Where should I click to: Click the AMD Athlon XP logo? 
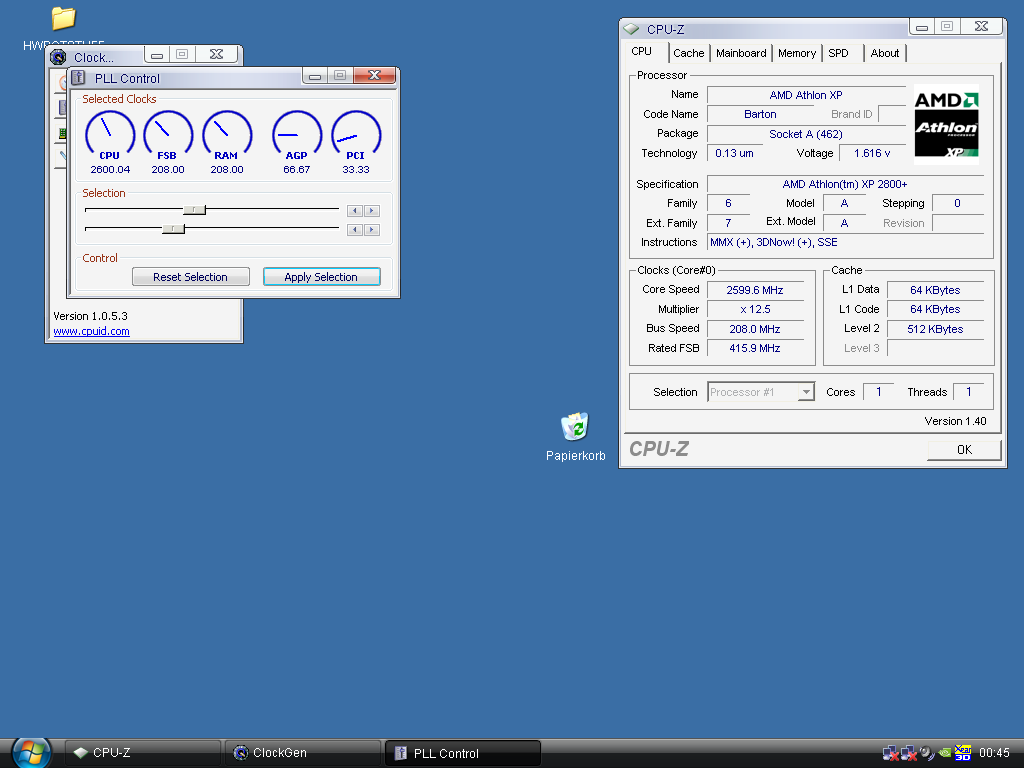click(x=946, y=124)
